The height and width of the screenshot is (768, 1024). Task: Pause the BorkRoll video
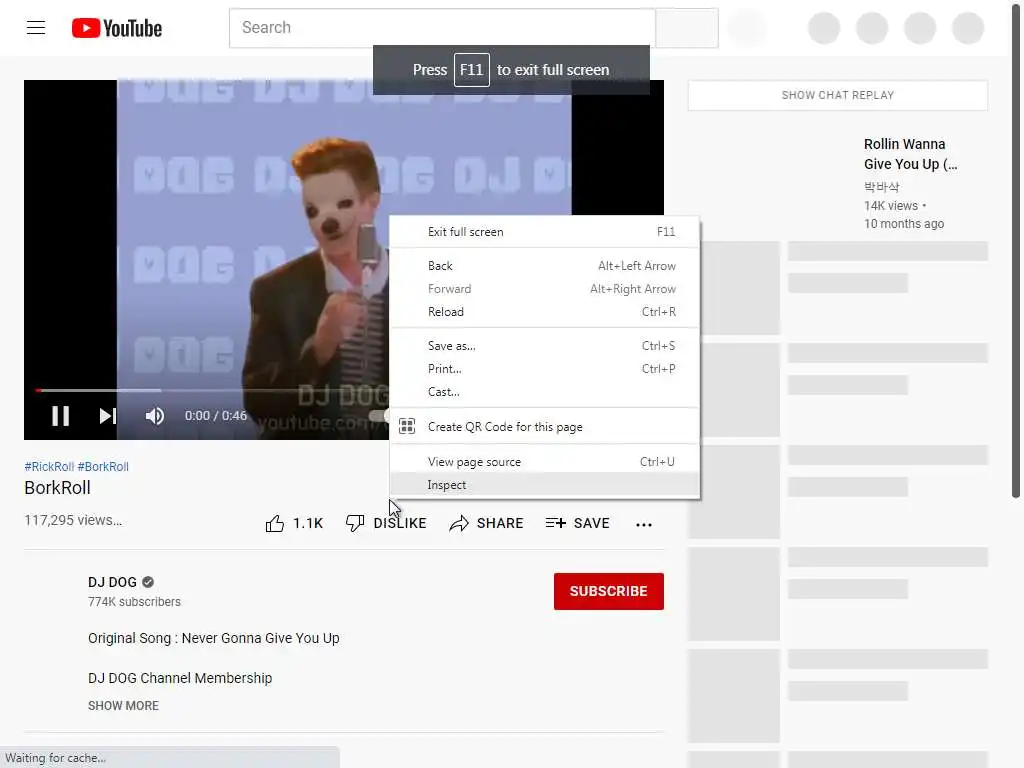pyautogui.click(x=61, y=416)
